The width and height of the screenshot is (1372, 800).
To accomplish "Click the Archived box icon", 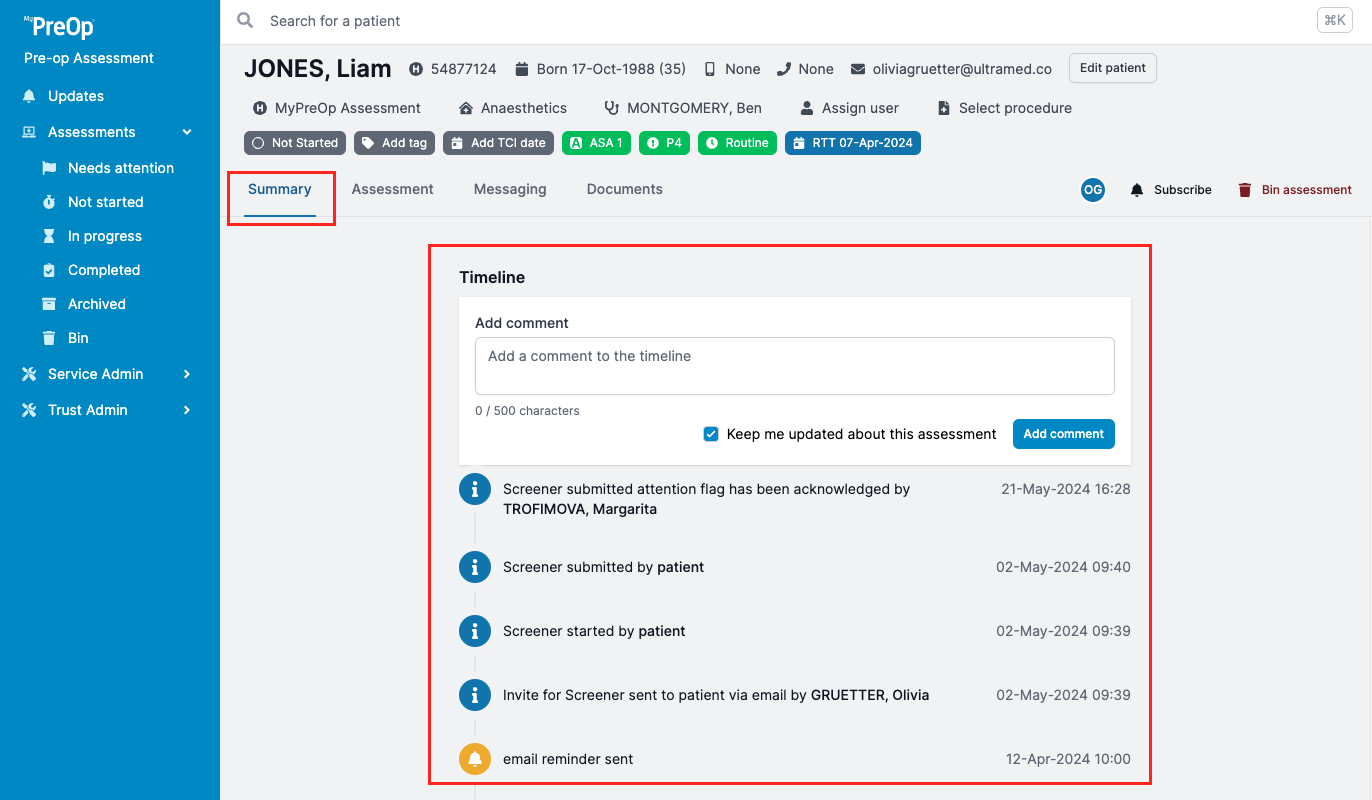I will click(x=49, y=304).
